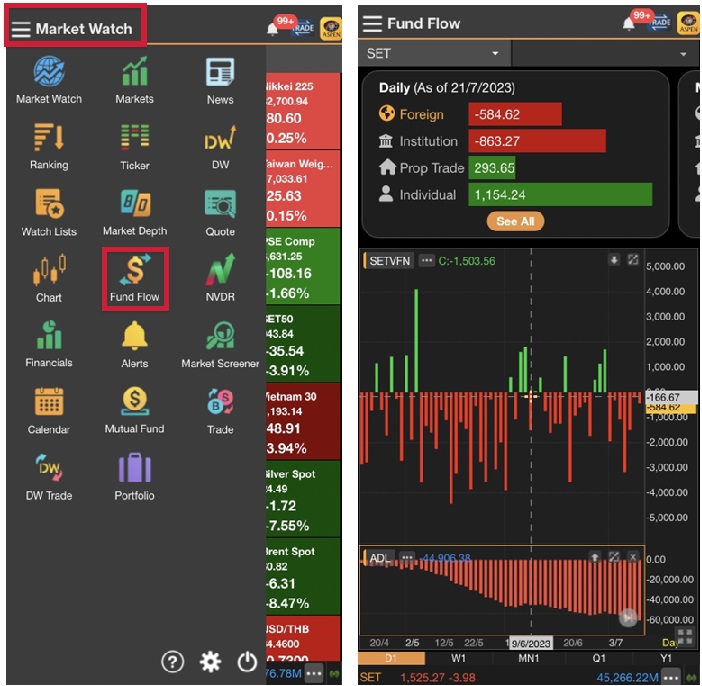This screenshot has height=686, width=702.
Task: Select the Q1 timeframe tab
Action: click(599, 658)
